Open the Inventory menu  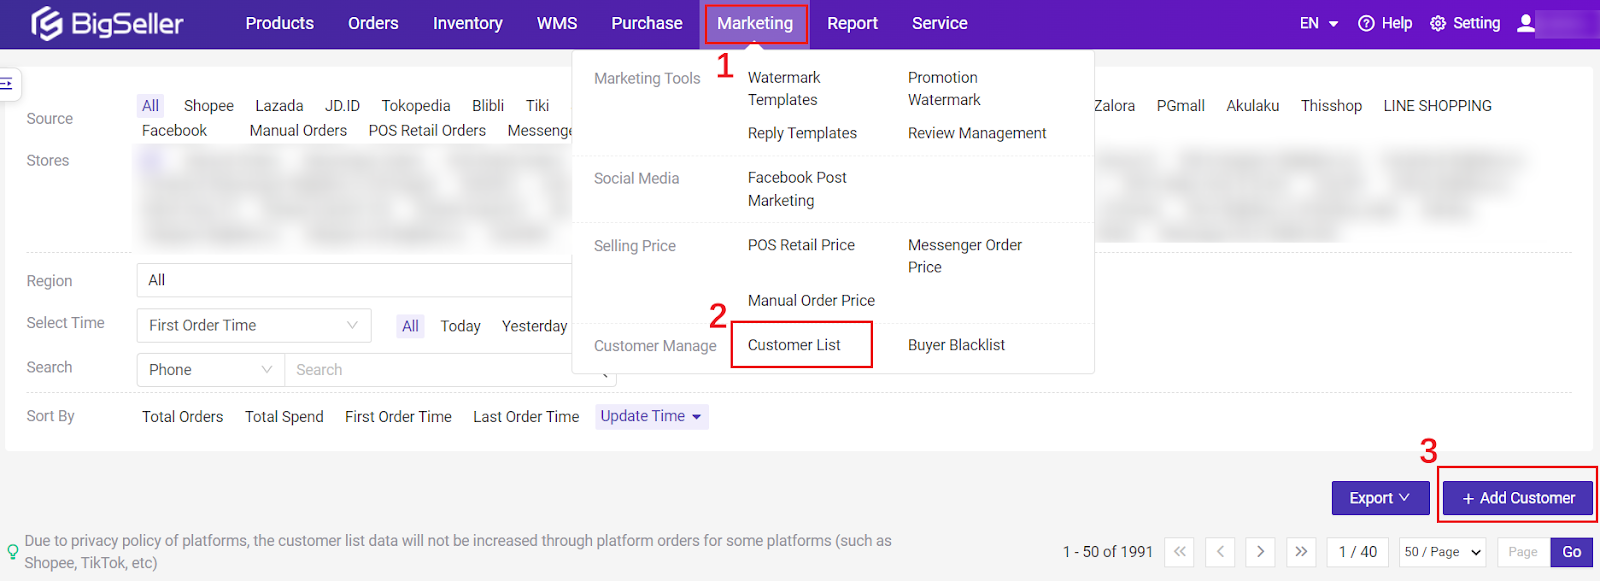468,23
